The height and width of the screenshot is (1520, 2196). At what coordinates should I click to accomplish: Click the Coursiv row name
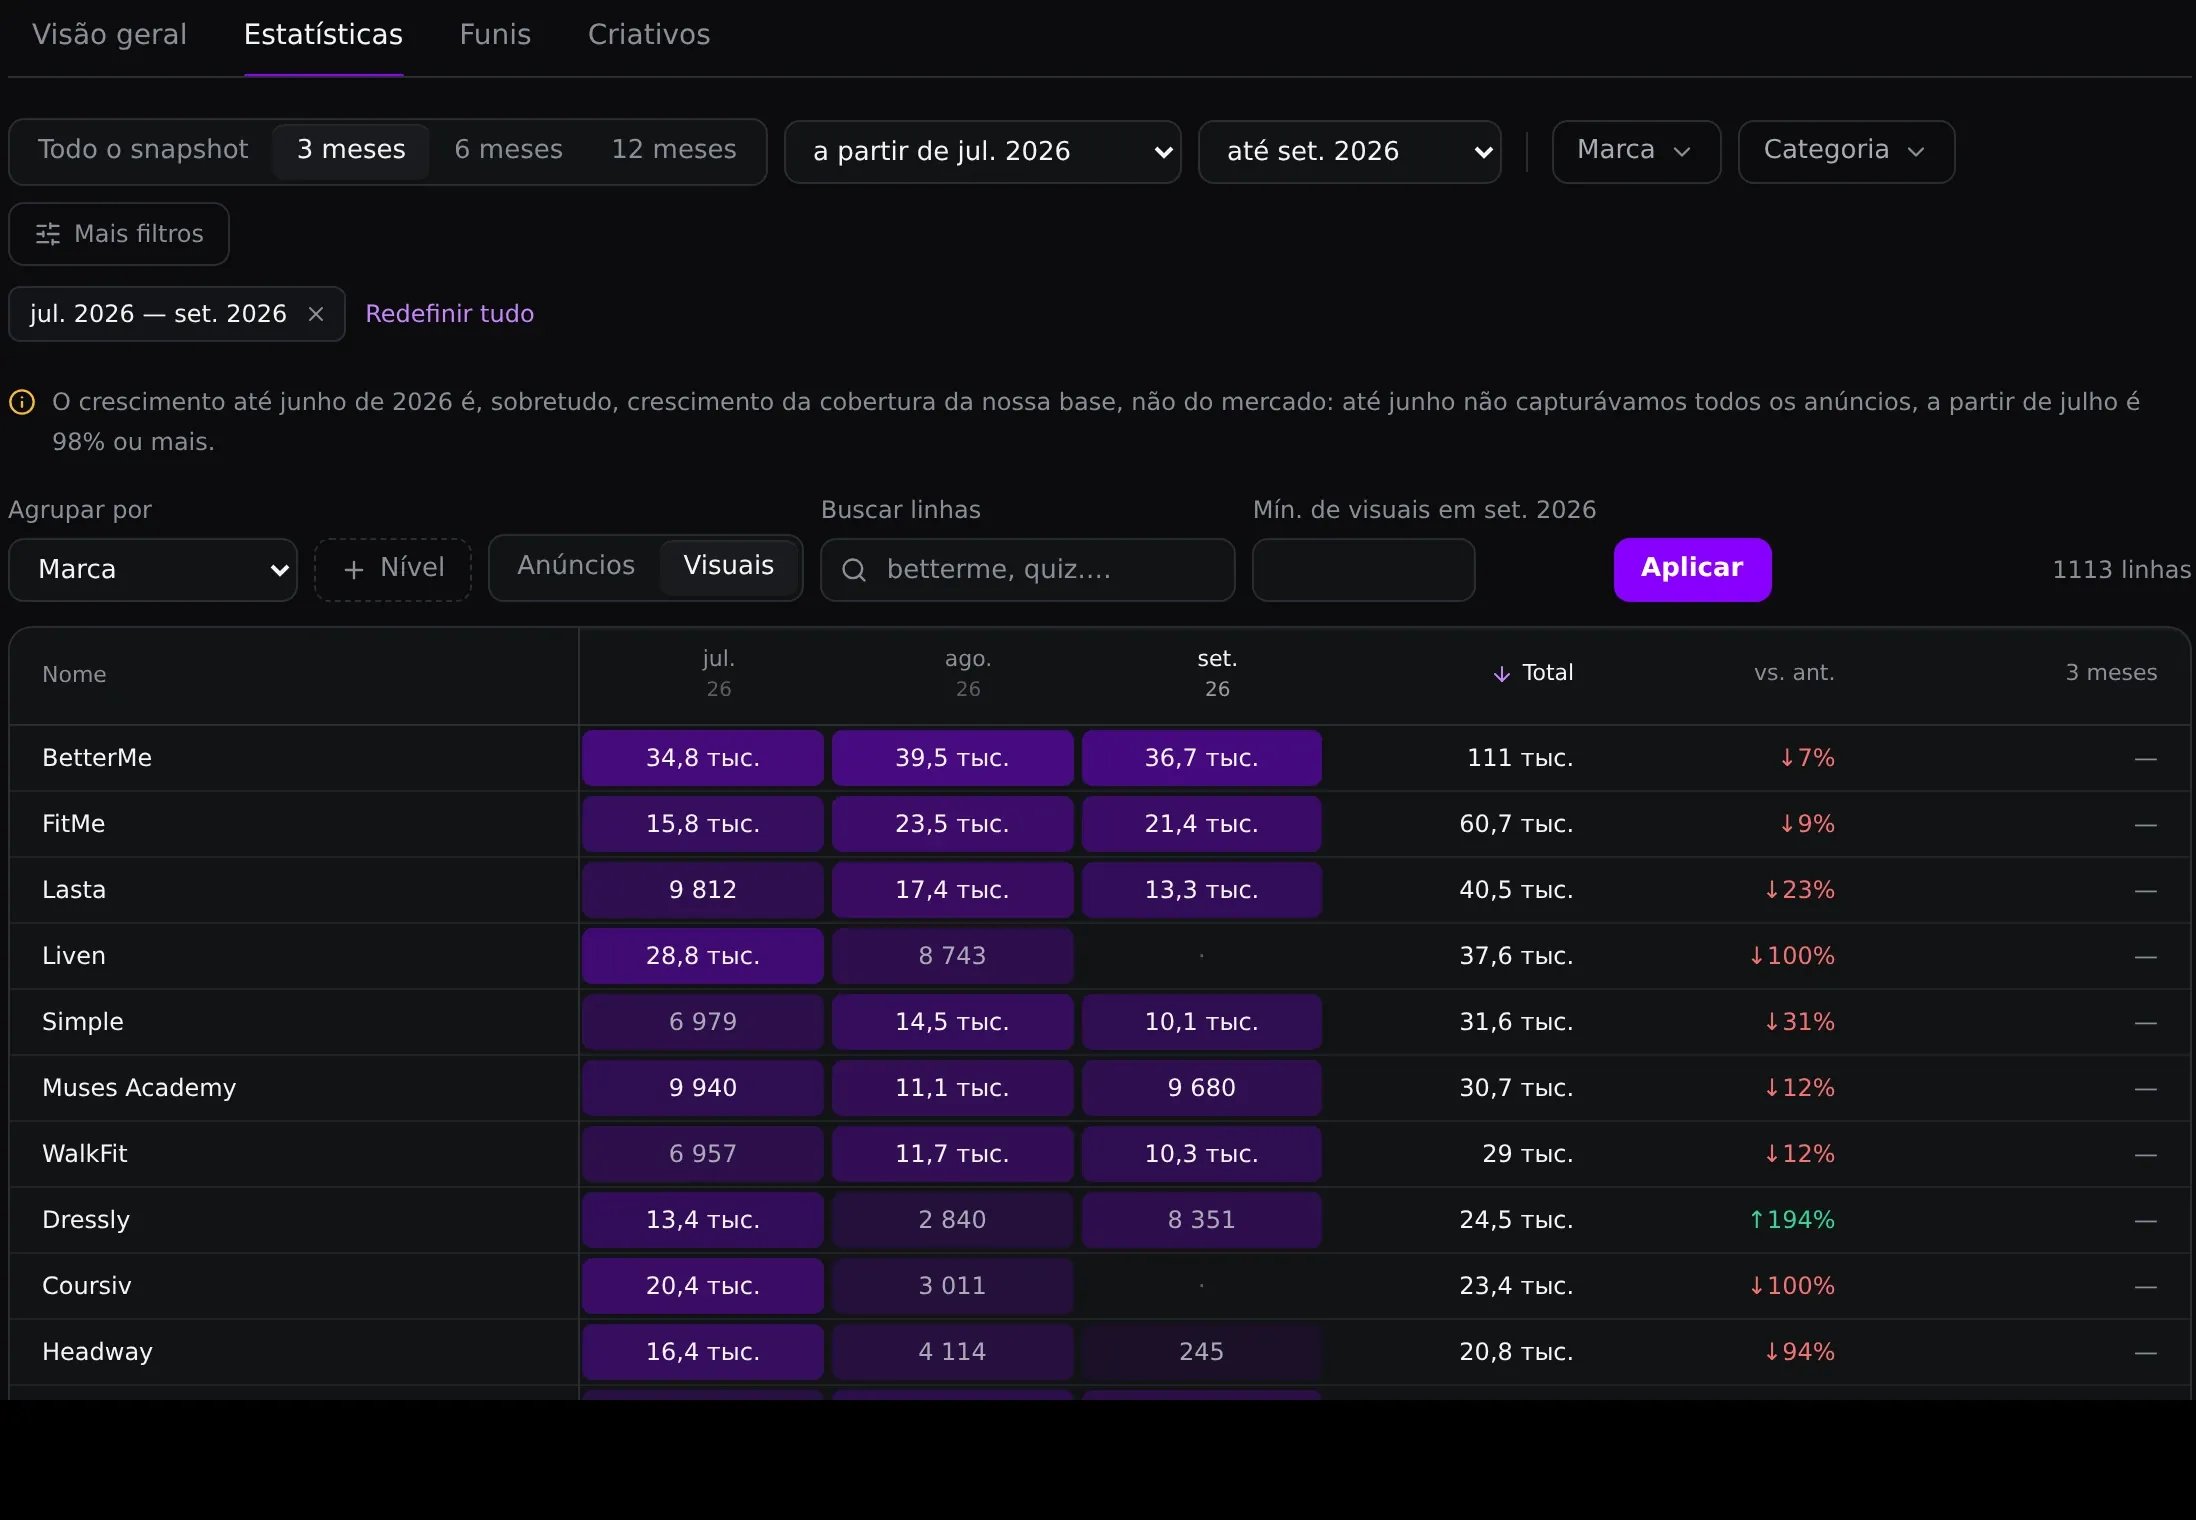click(87, 1286)
